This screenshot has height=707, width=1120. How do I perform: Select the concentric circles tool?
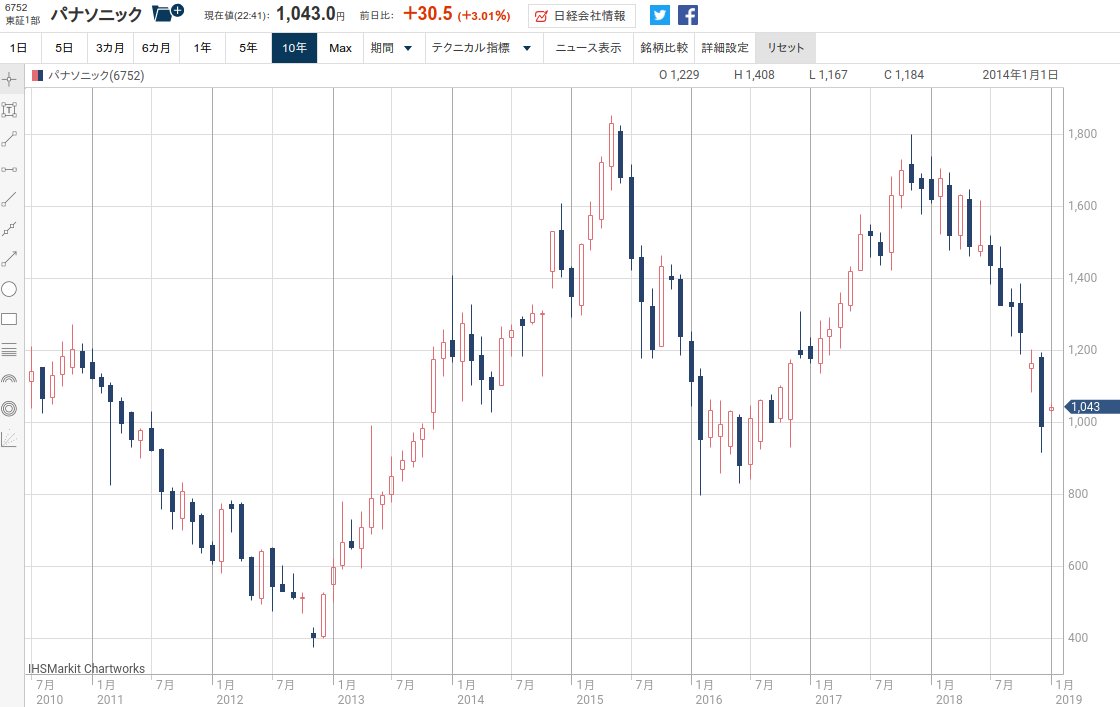coord(9,408)
